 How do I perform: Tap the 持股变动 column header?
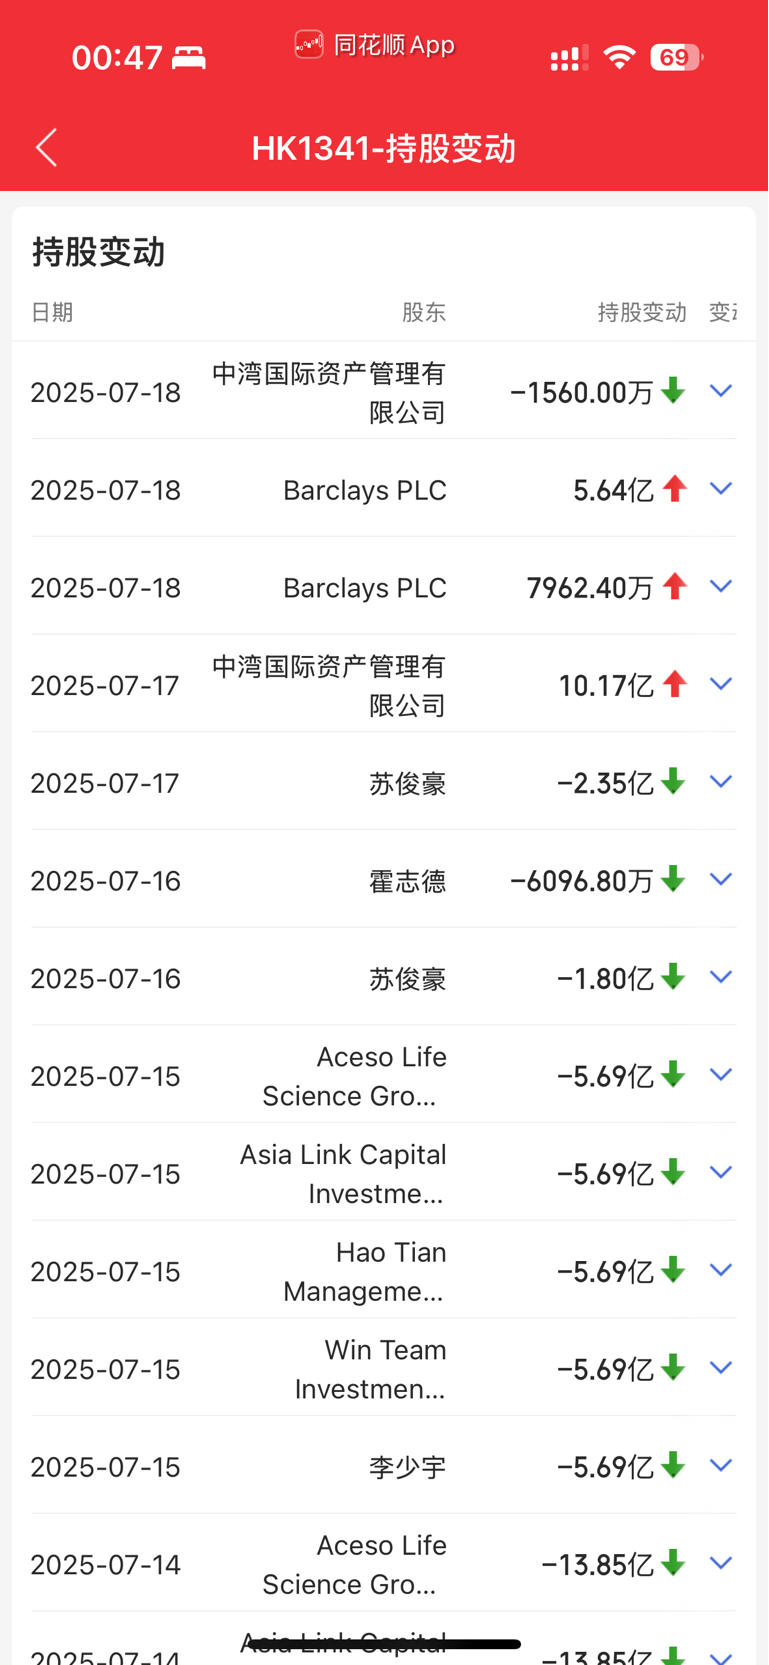coord(642,312)
